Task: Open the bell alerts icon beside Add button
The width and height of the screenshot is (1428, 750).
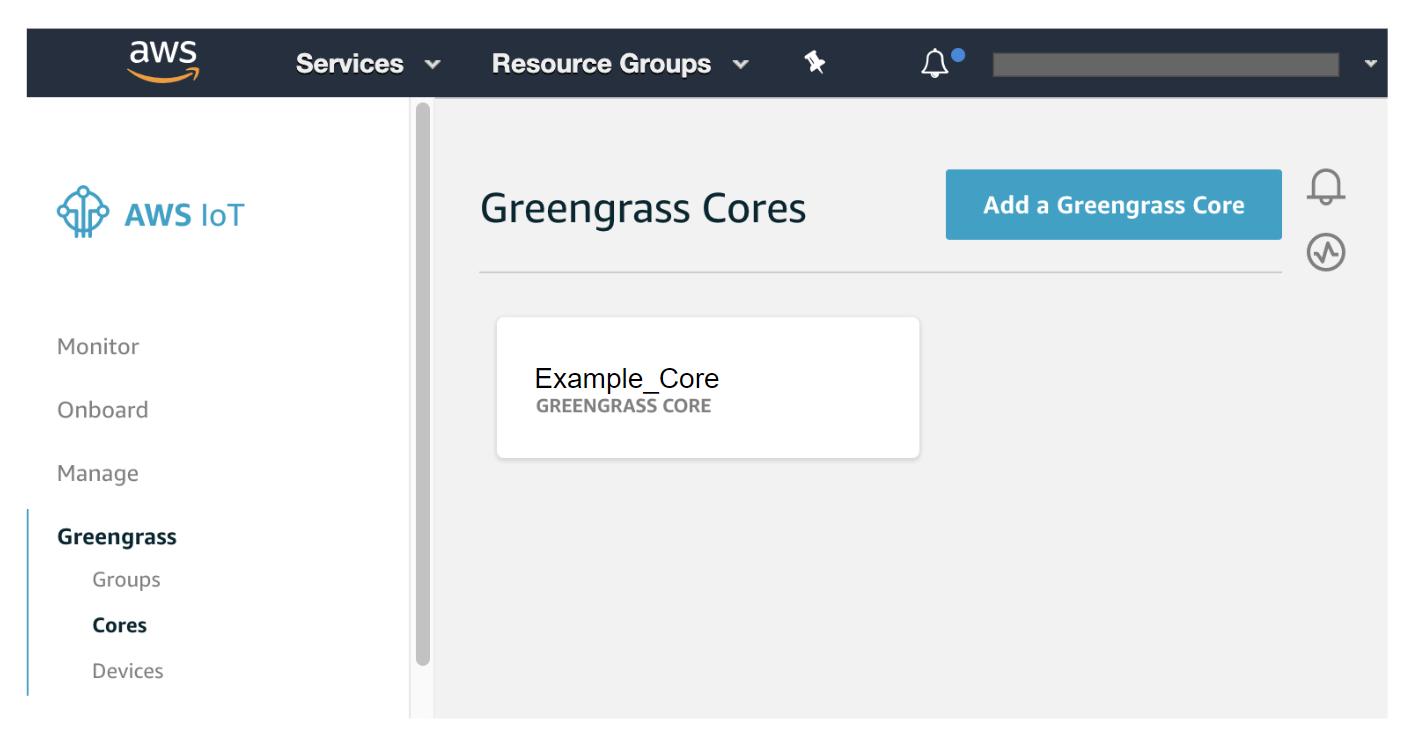Action: pyautogui.click(x=1326, y=187)
